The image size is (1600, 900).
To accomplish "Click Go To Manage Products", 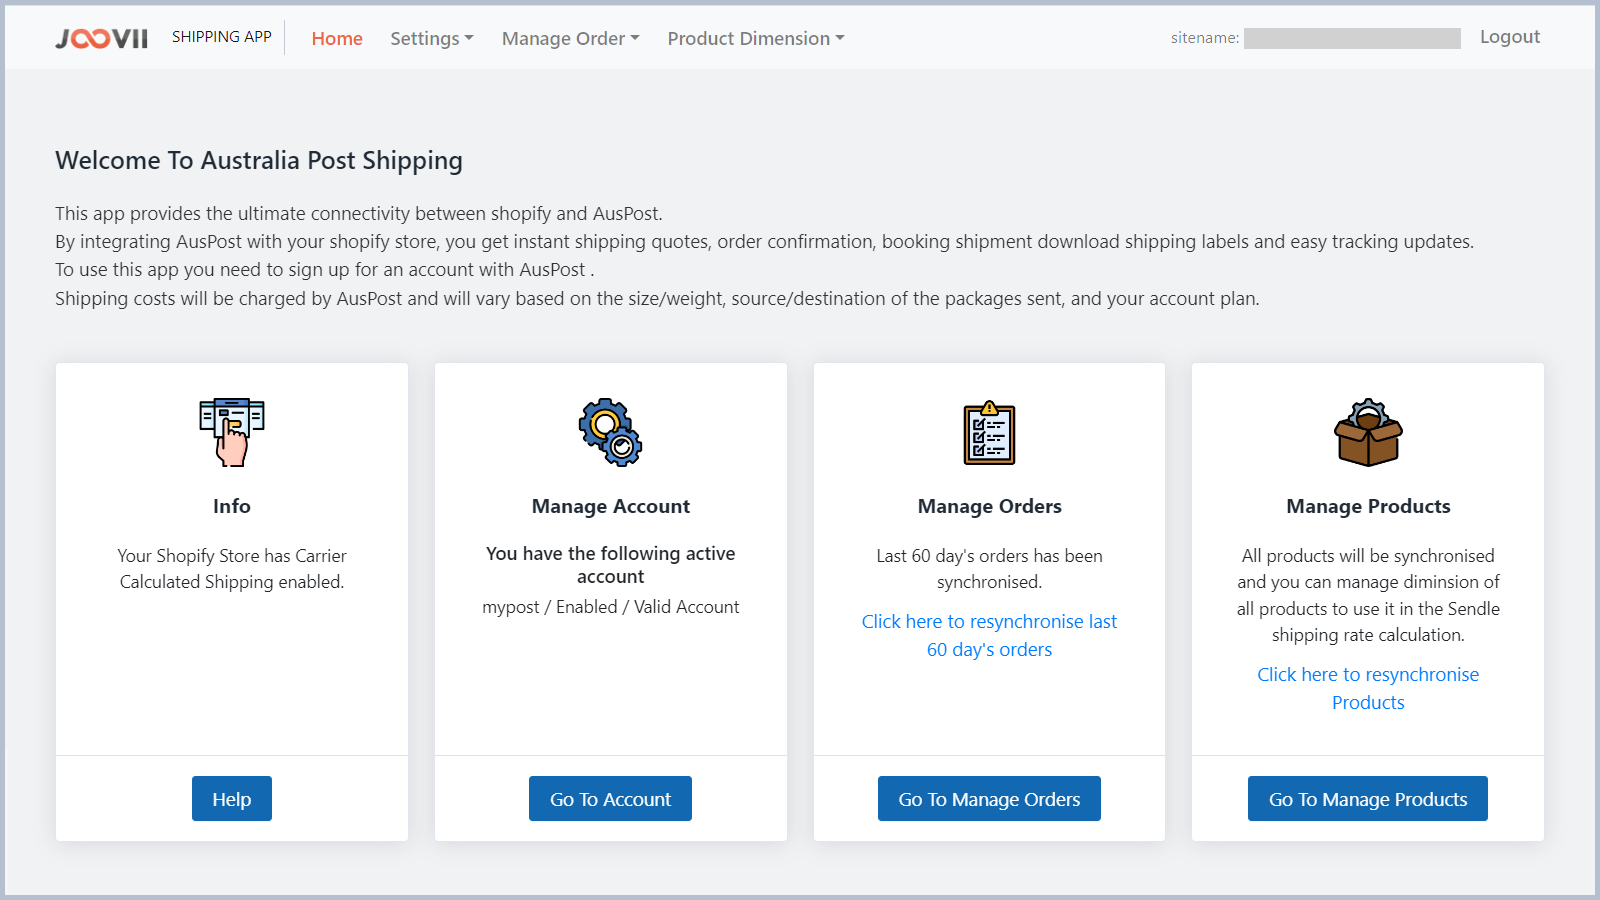I will point(1367,798).
